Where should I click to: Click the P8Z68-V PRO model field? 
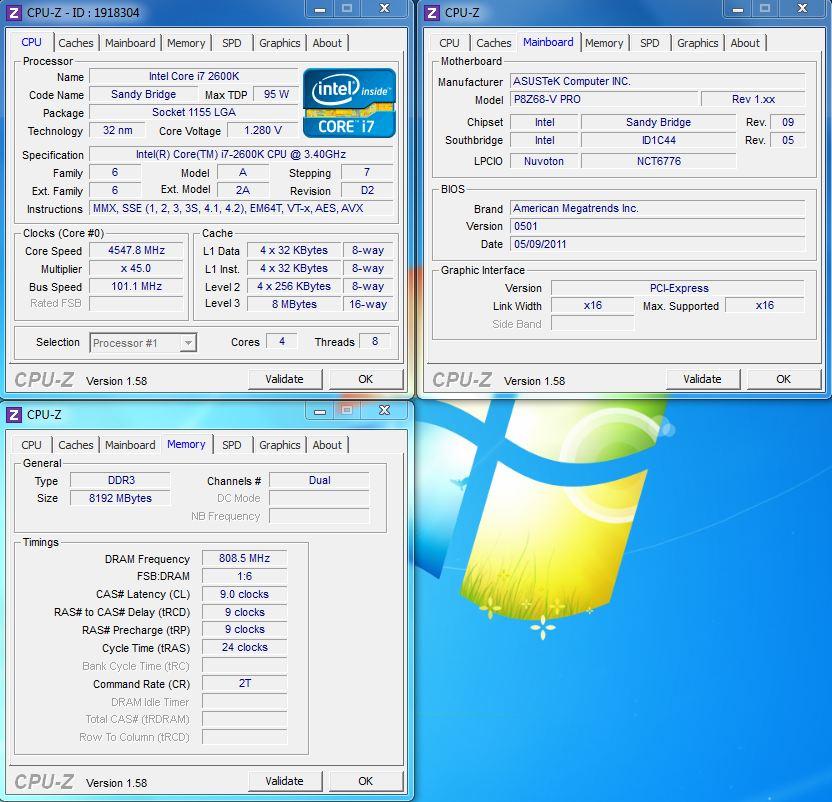604,99
